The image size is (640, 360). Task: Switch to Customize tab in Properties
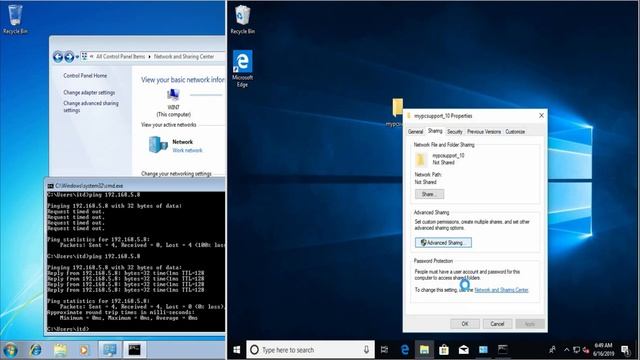point(515,132)
